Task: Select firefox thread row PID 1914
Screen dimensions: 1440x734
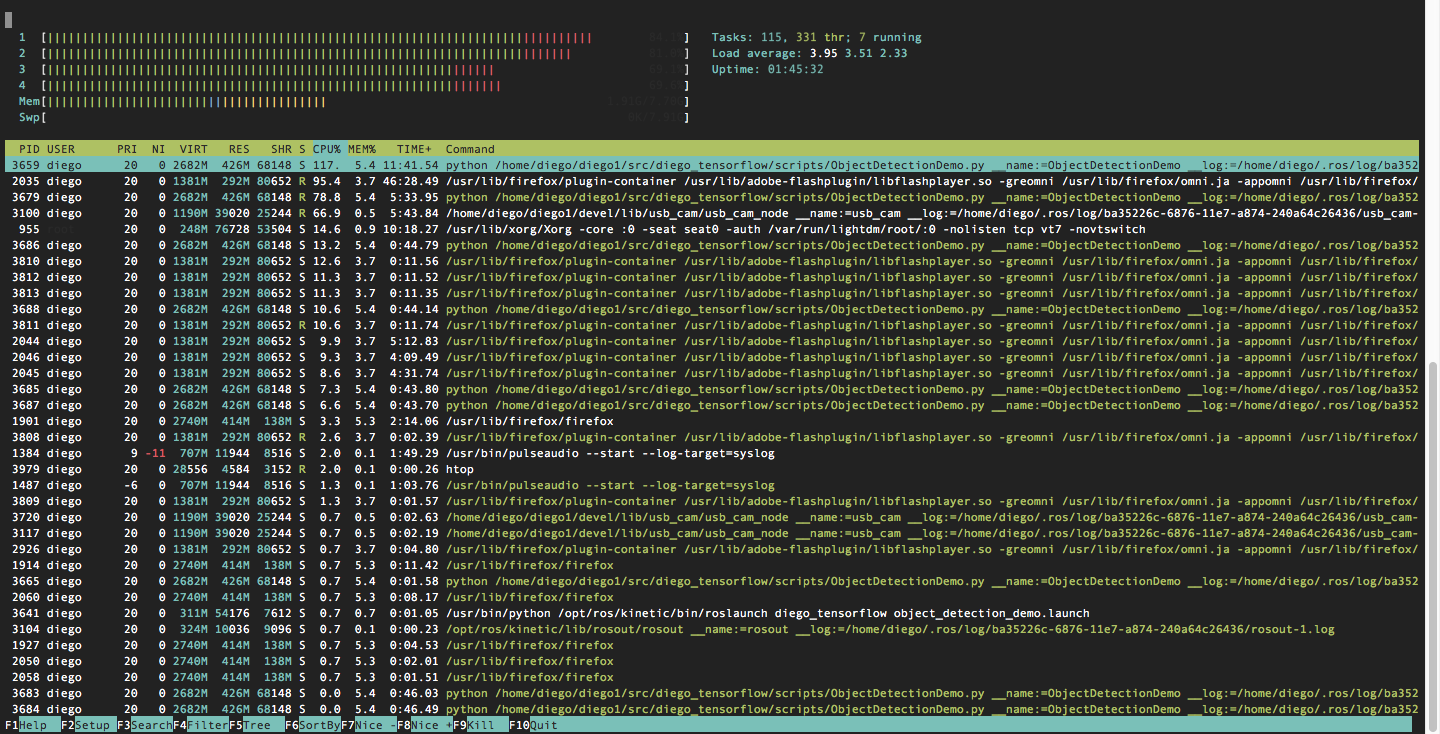Action: click(x=711, y=565)
